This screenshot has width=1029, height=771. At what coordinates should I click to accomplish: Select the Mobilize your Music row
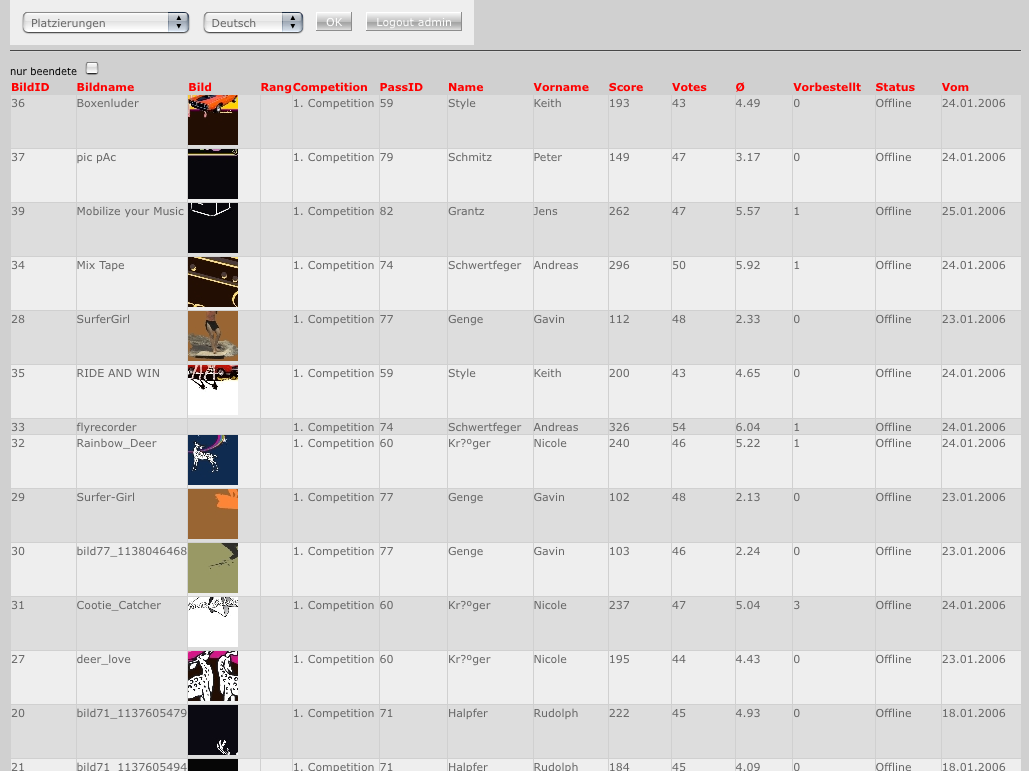point(128,211)
